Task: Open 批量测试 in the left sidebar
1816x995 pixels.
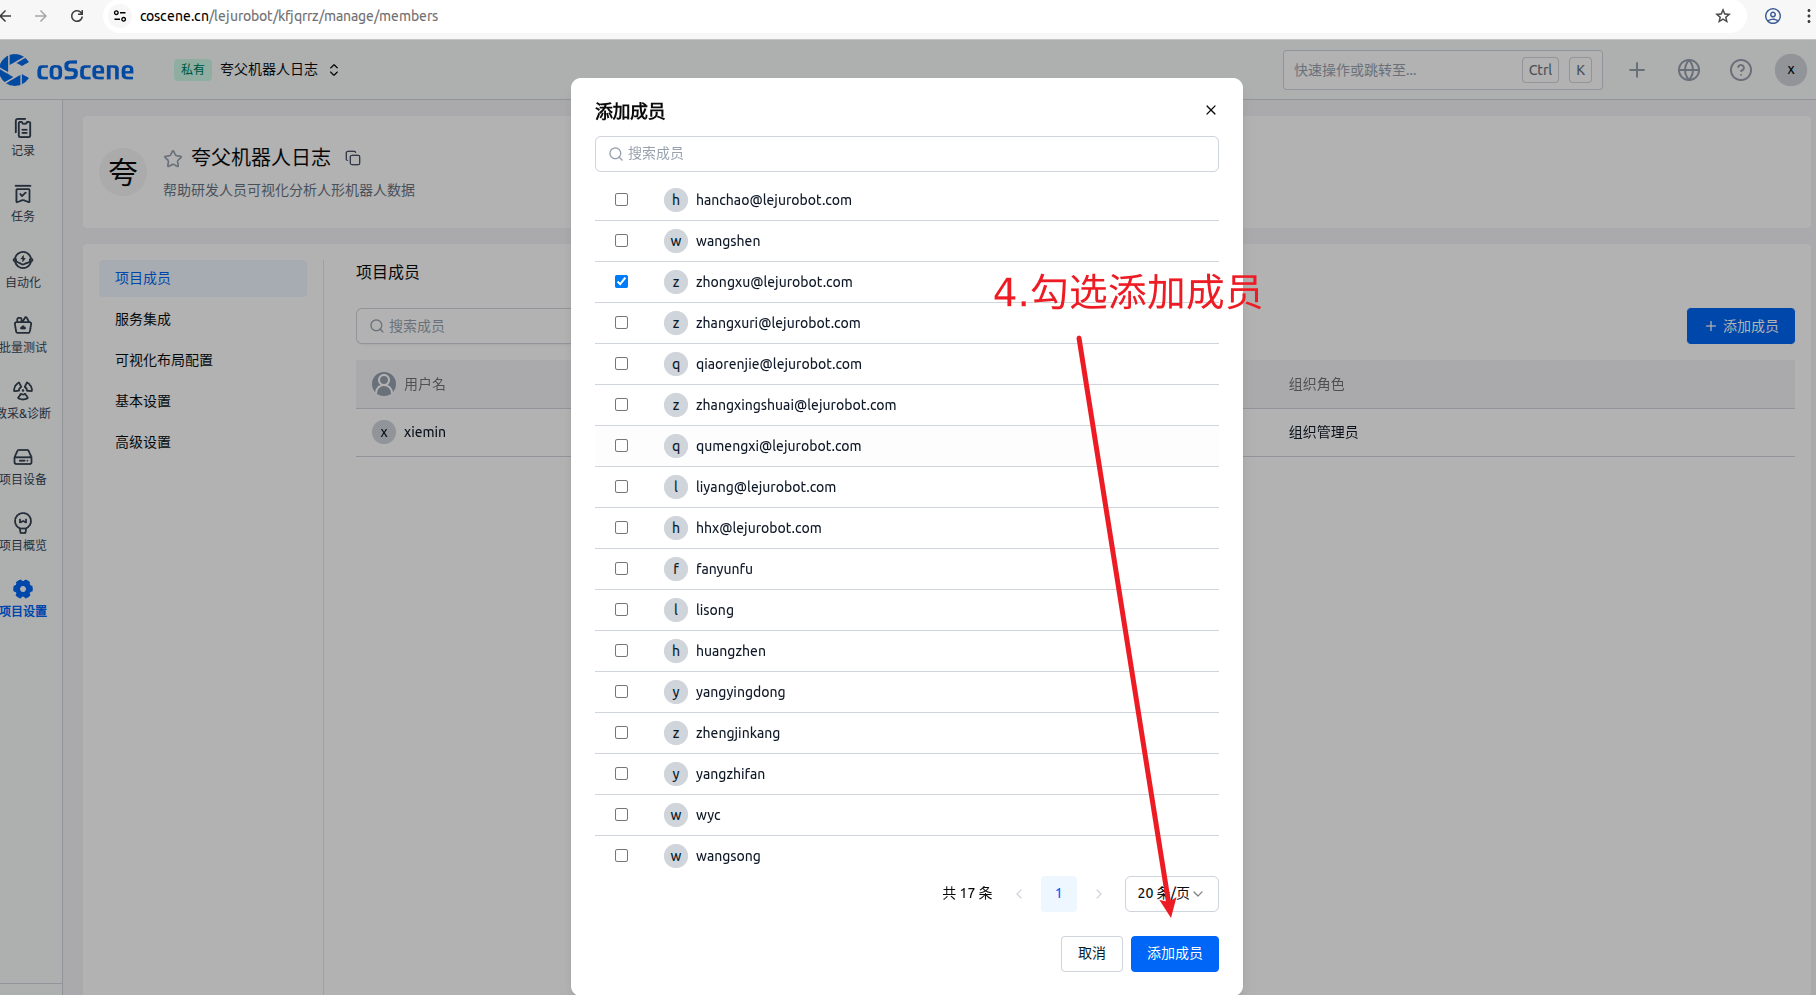Action: (23, 333)
